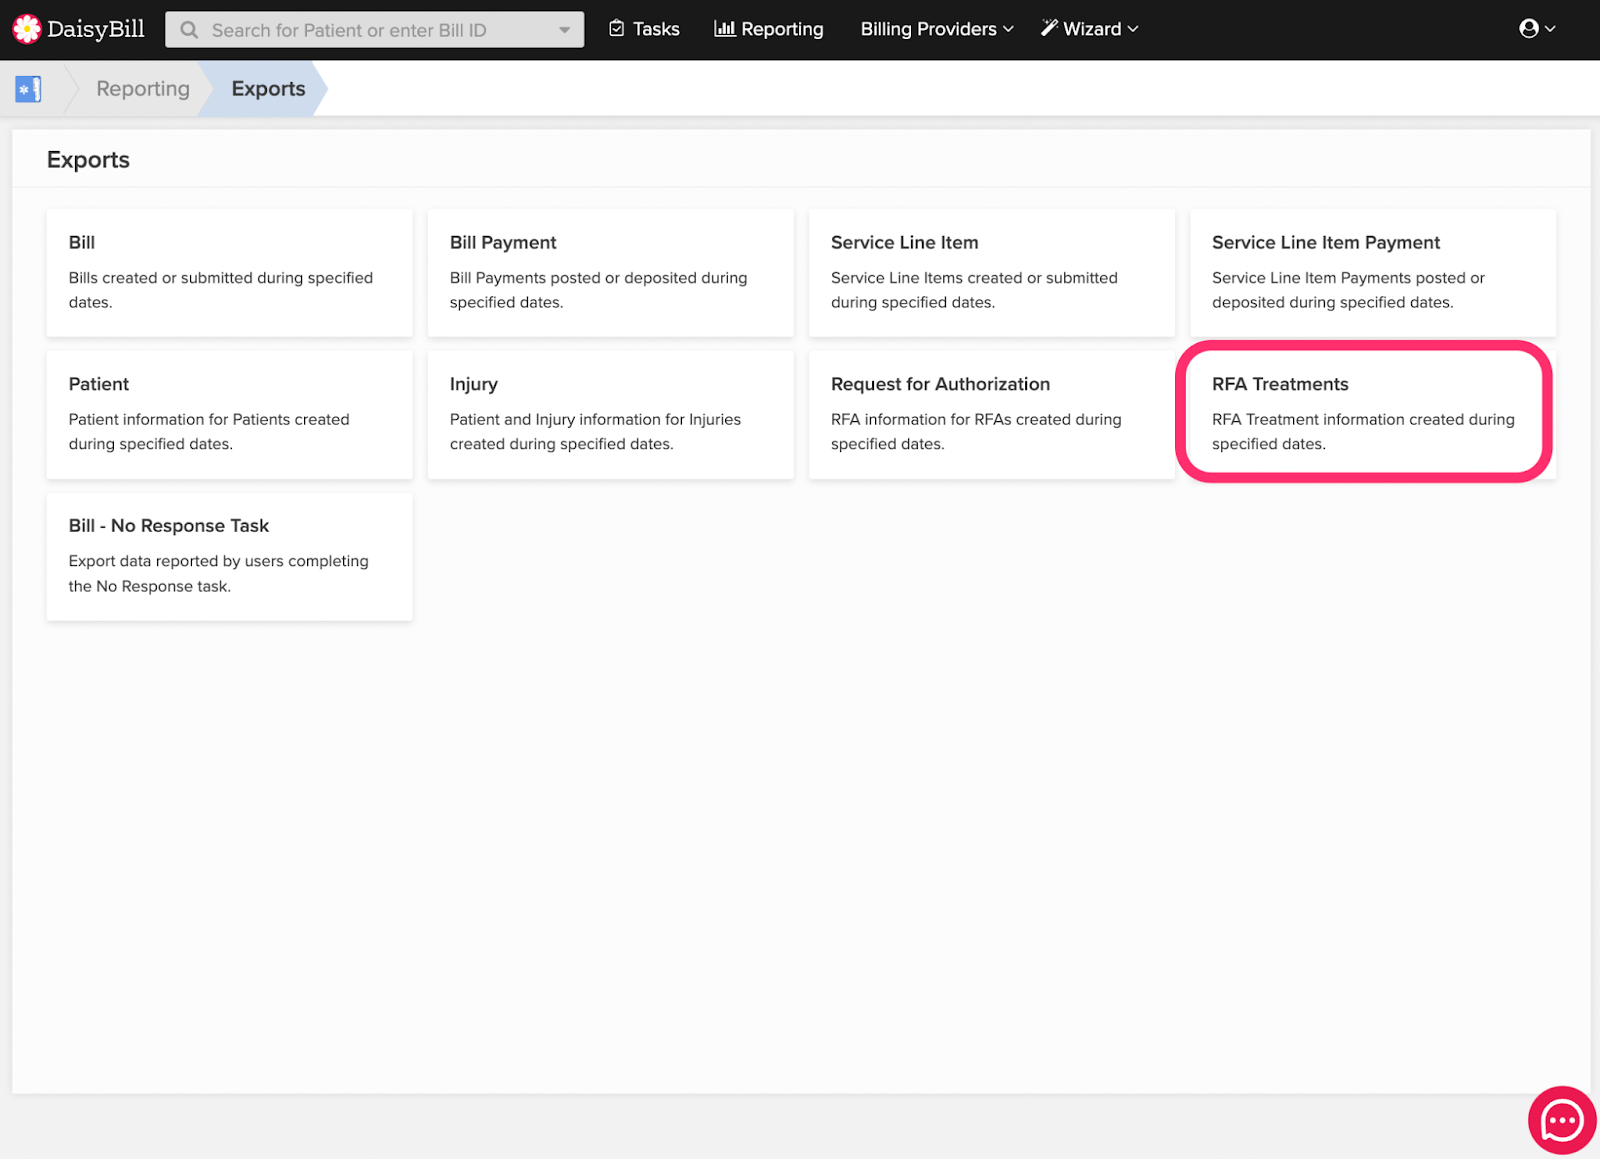Viewport: 1600px width, 1159px height.
Task: Choose the Service Line Item Payment export
Action: click(x=1372, y=273)
